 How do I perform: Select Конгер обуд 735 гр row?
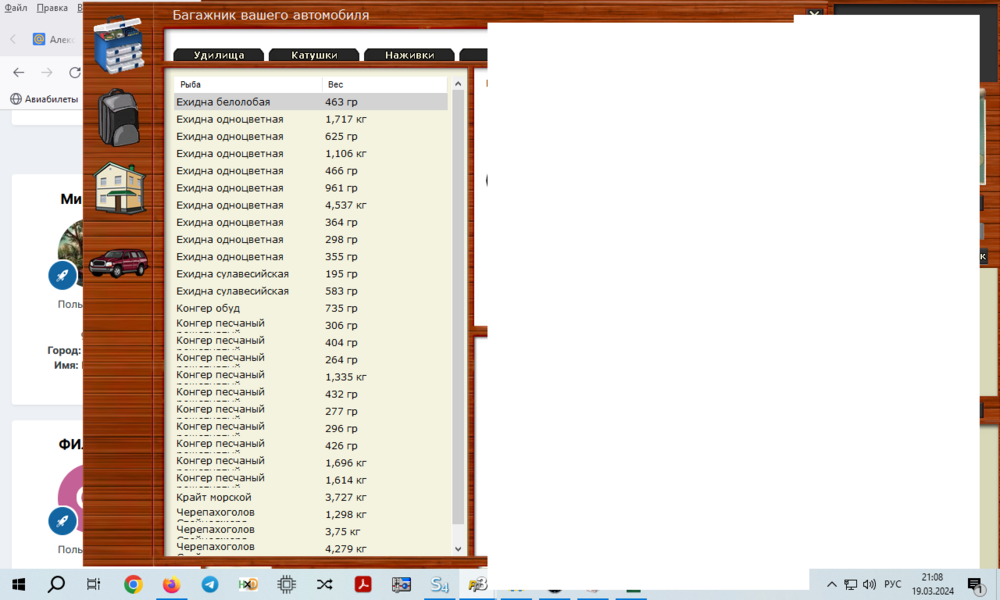(x=311, y=309)
